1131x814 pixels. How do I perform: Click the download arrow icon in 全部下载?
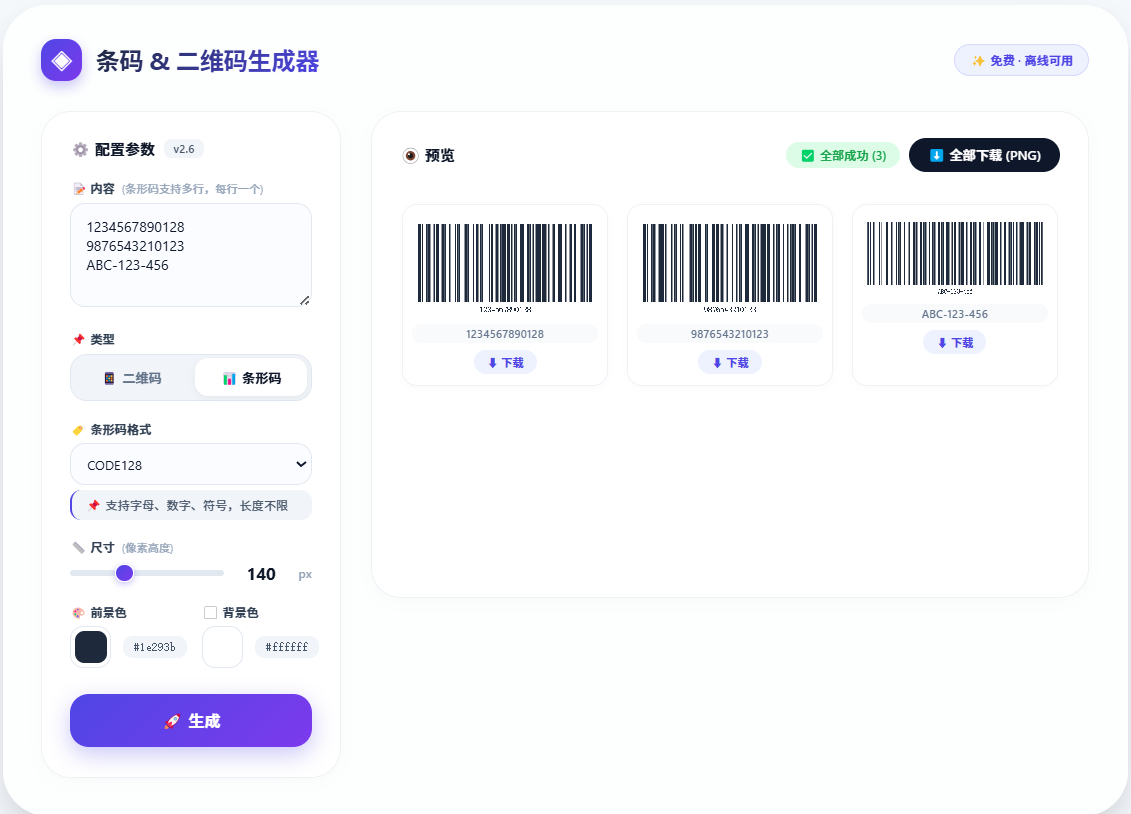[936, 155]
